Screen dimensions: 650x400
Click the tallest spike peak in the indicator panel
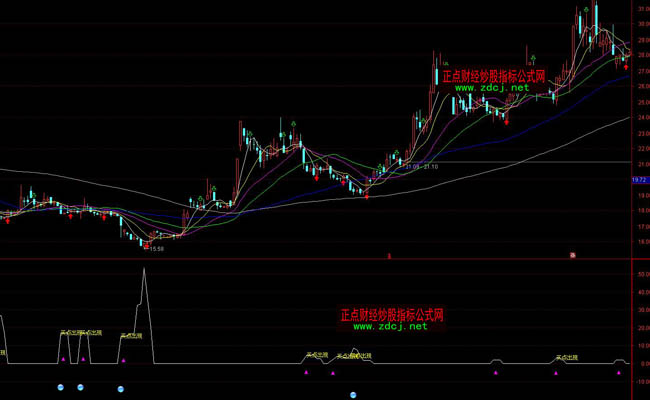click(x=145, y=269)
